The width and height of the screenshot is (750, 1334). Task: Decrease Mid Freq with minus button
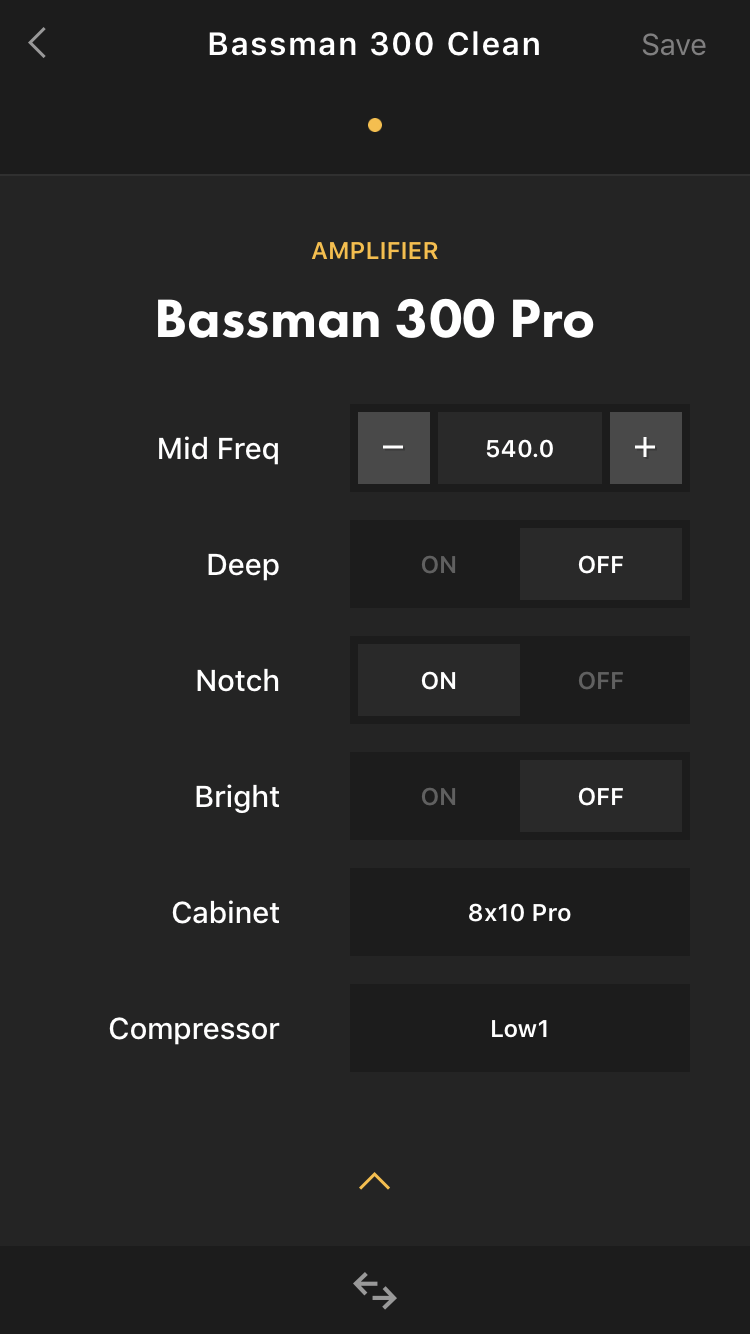point(394,448)
